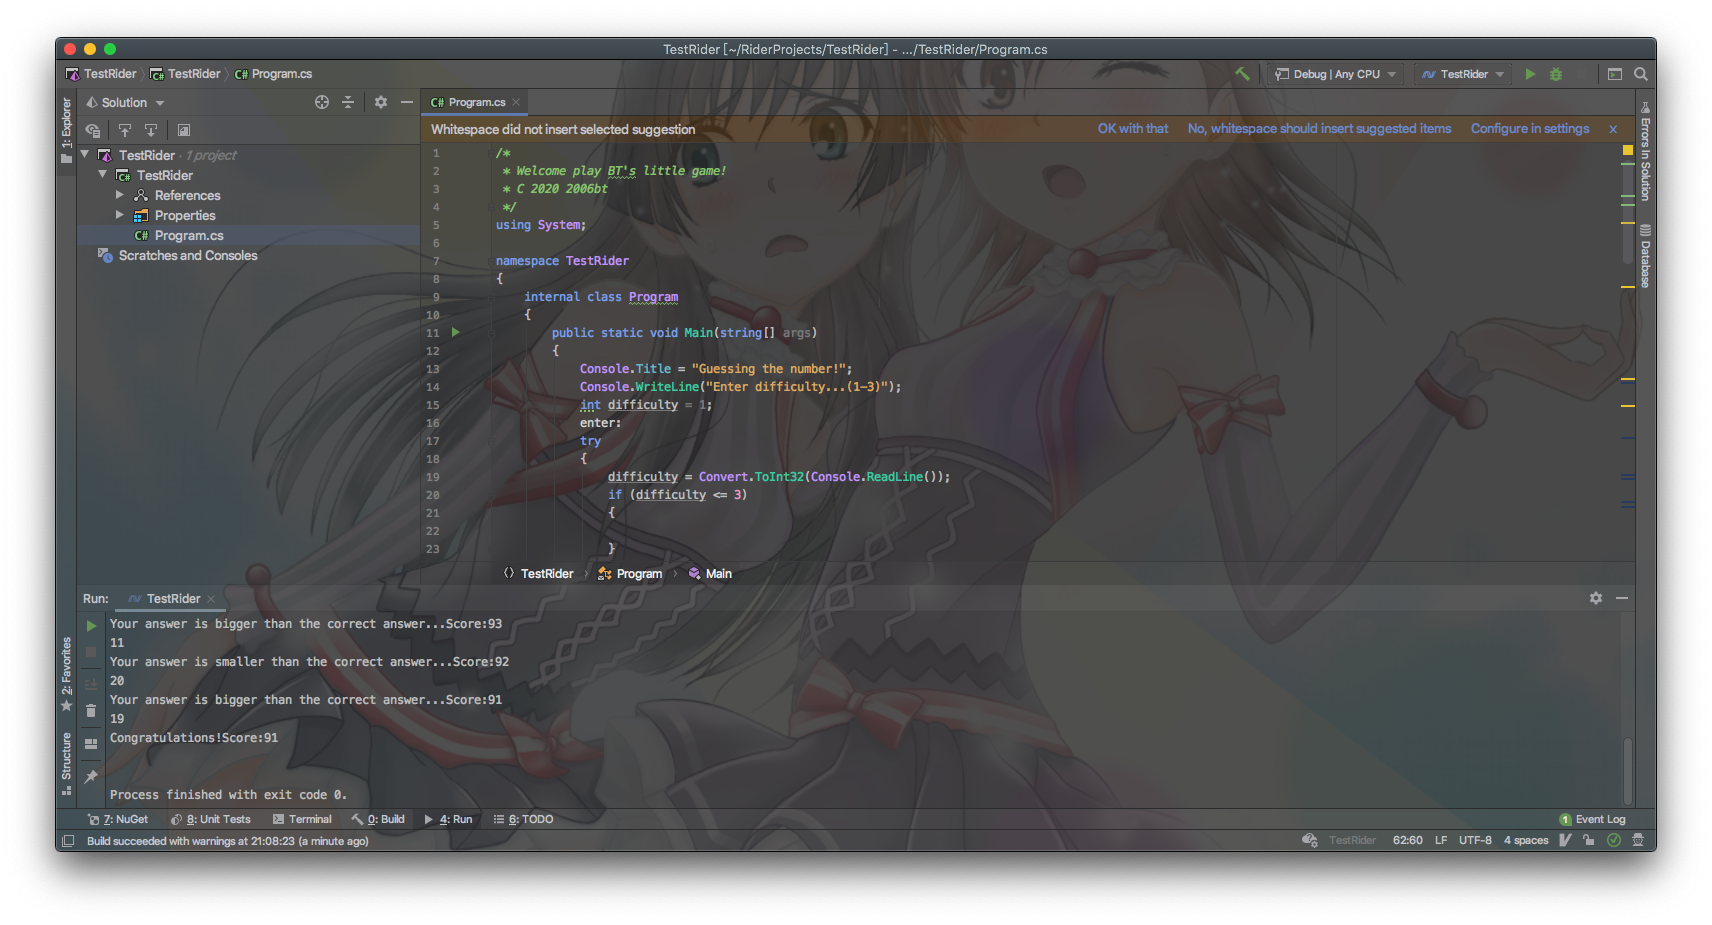Click the Program class breadcrumb

[630, 573]
